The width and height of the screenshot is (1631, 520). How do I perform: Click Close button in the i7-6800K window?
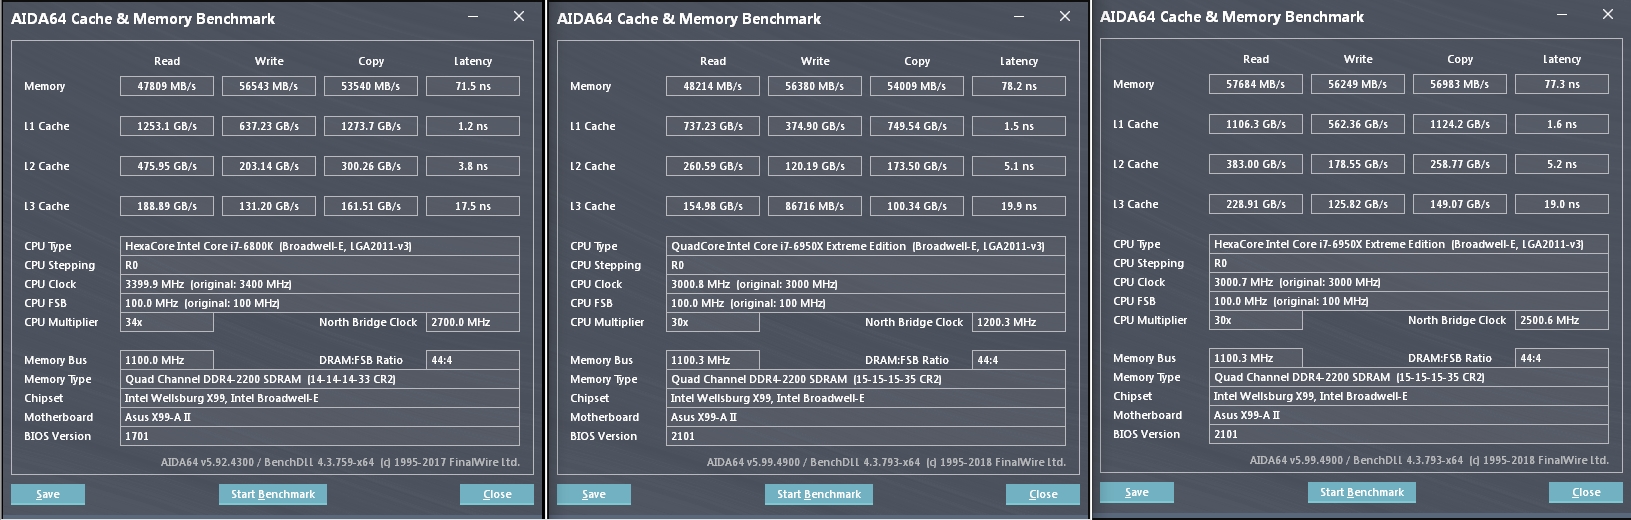point(497,494)
